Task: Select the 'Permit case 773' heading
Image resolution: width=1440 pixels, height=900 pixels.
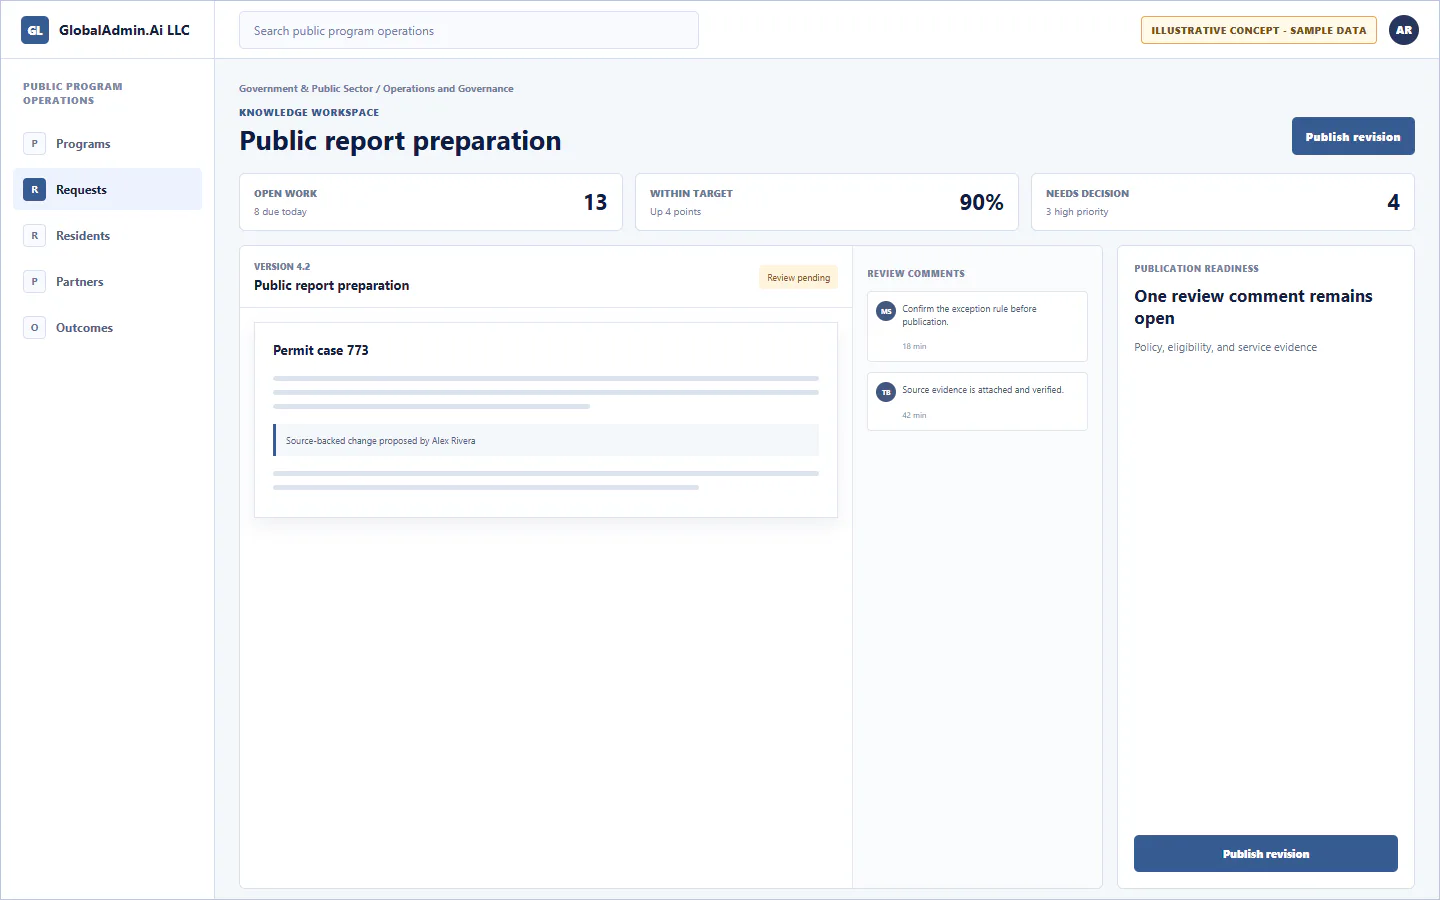Action: [321, 350]
